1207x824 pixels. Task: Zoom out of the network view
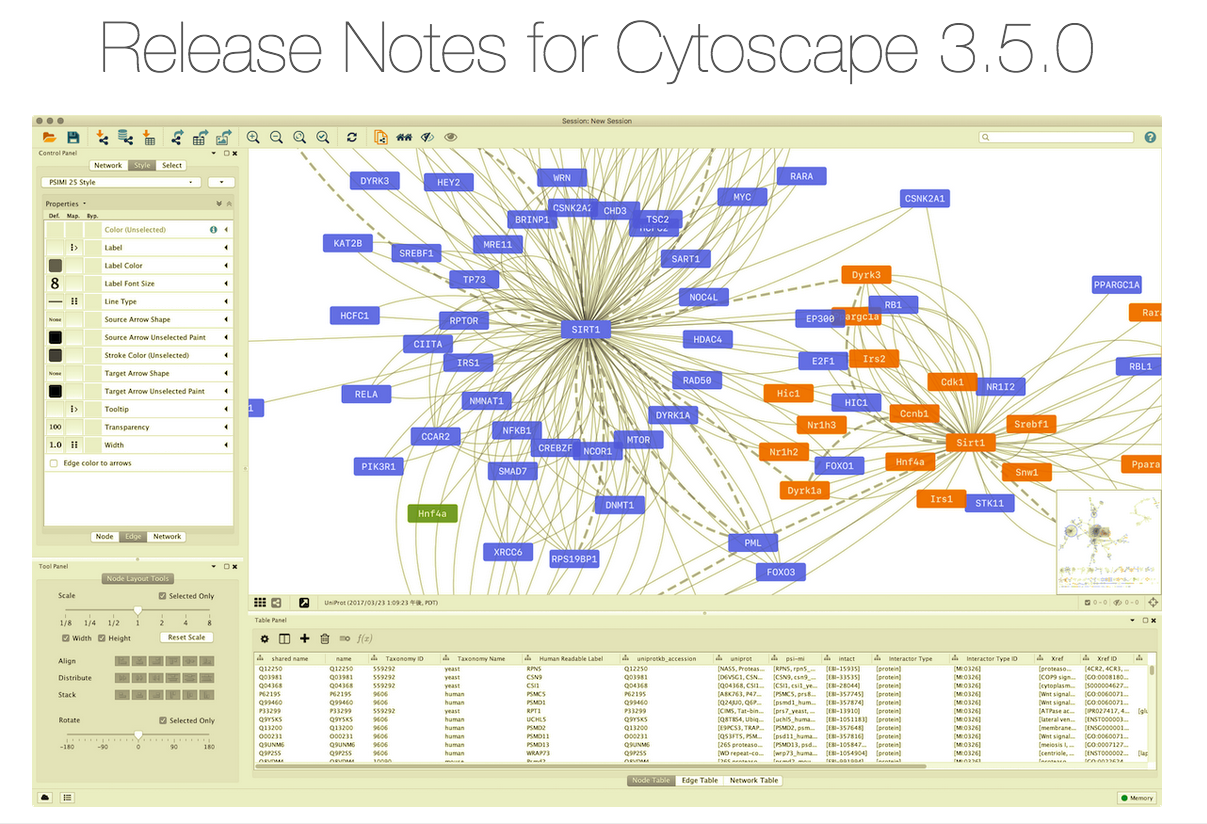pyautogui.click(x=276, y=137)
